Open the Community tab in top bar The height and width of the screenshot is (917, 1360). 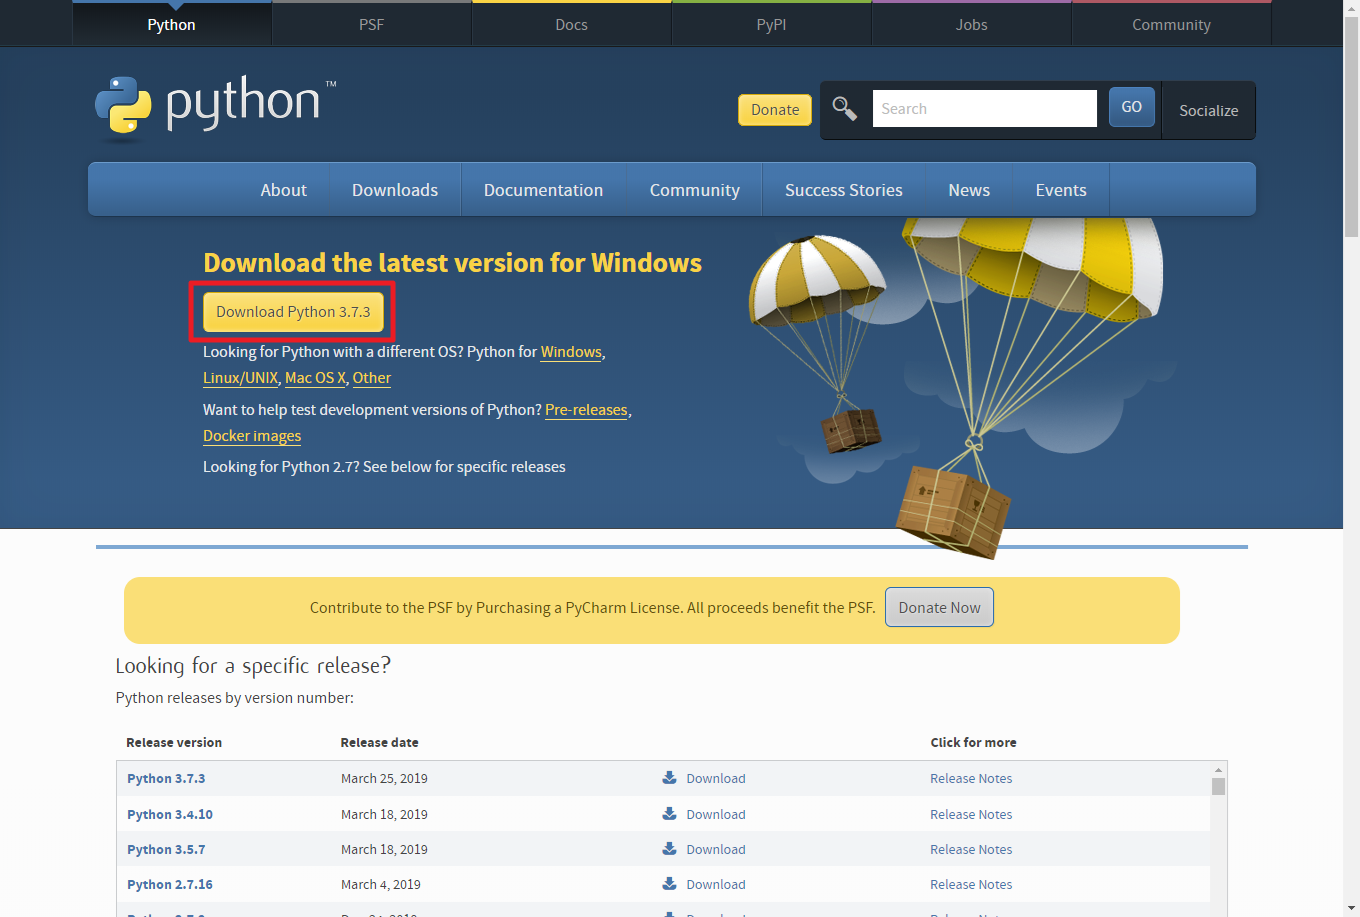click(1172, 24)
